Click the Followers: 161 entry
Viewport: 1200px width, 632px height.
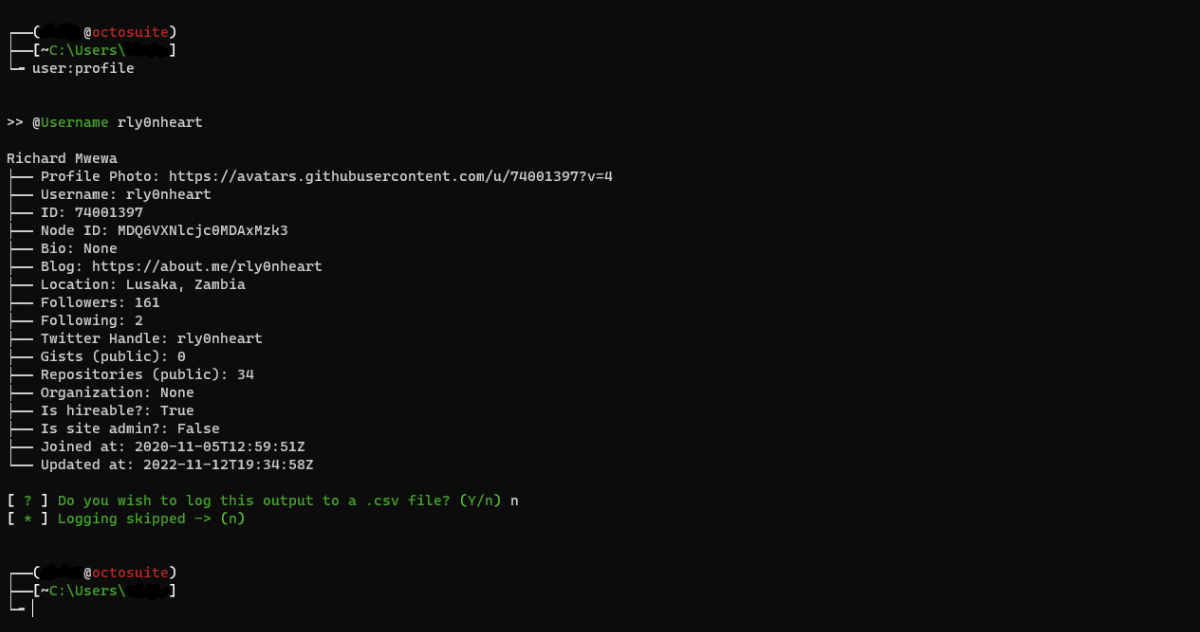tap(100, 302)
